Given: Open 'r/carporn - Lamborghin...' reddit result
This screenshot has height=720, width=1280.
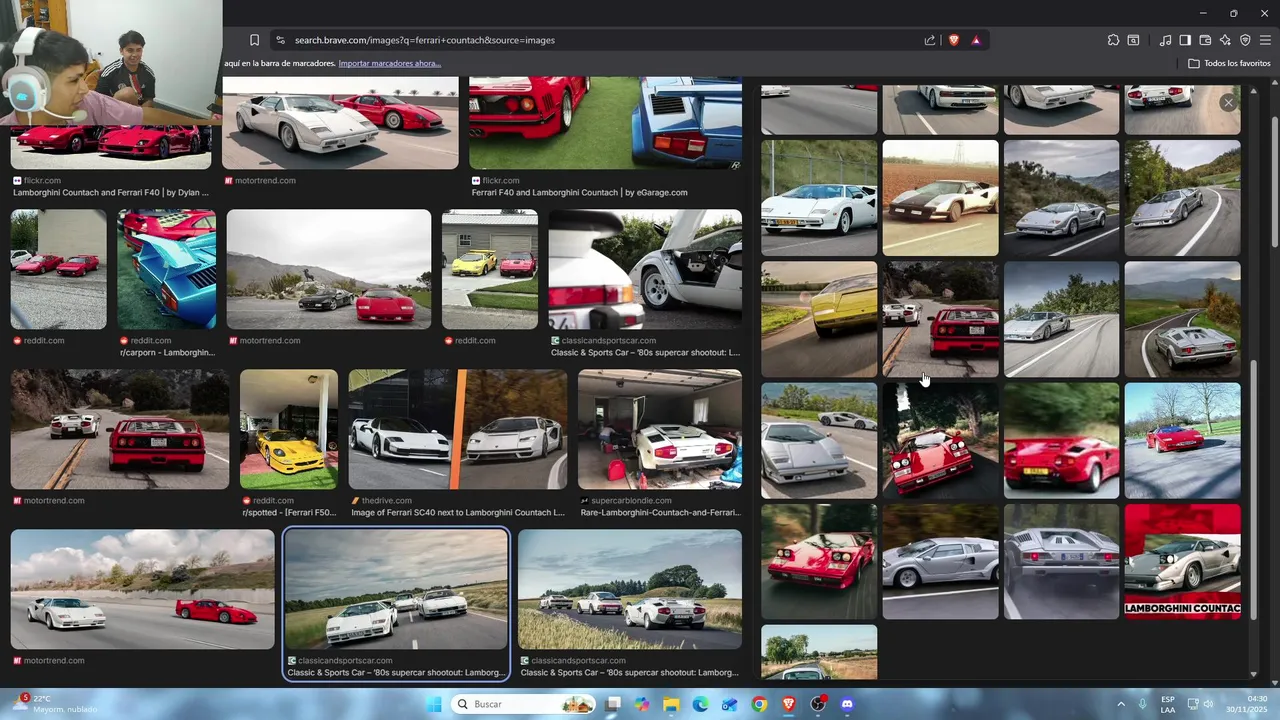Looking at the screenshot, I should tap(167, 352).
